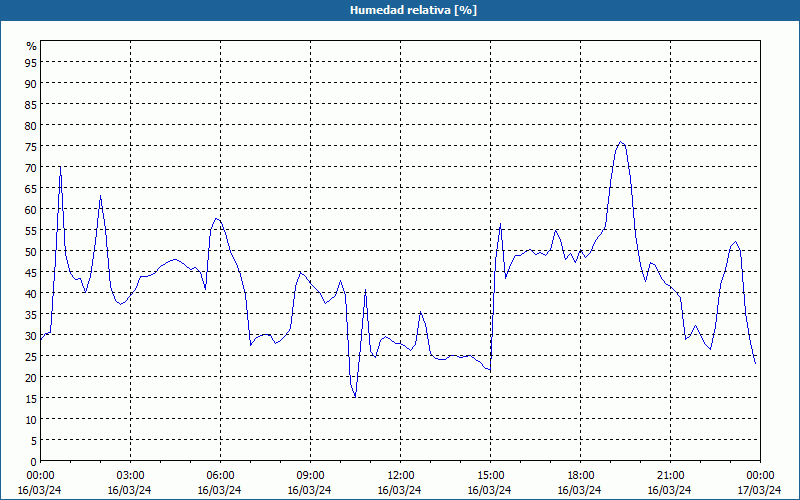Click the 60 y-axis label
800x500 pixels.
pos(31,210)
